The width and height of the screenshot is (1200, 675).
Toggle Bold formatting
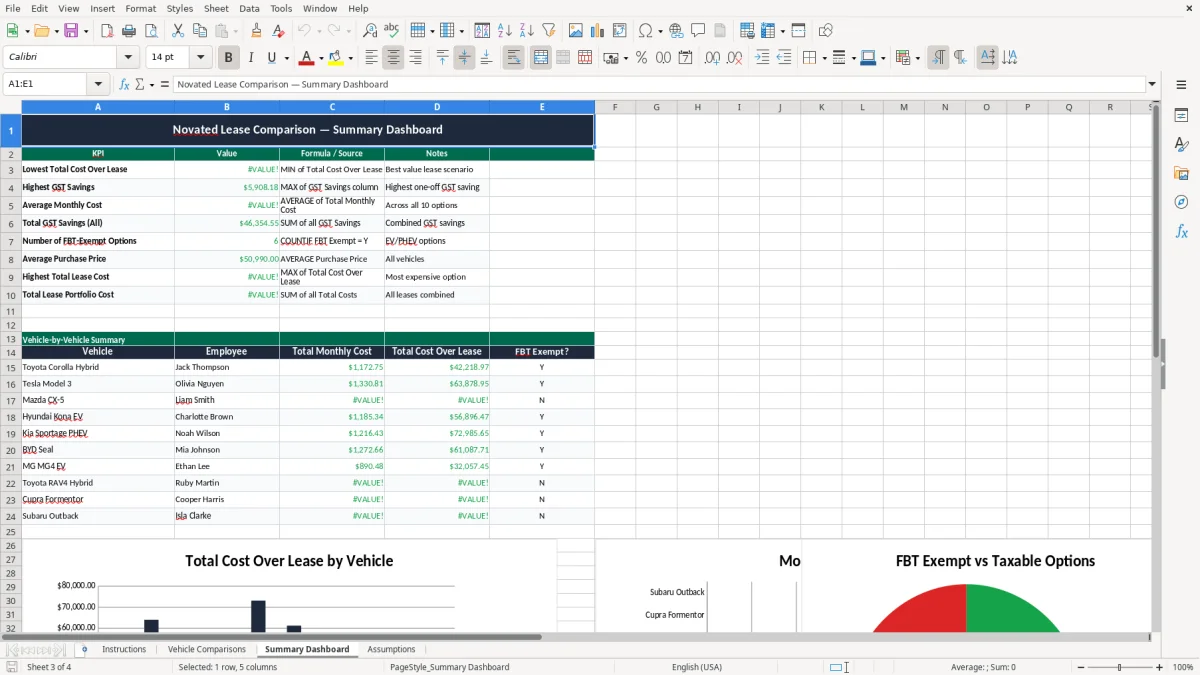(229, 58)
